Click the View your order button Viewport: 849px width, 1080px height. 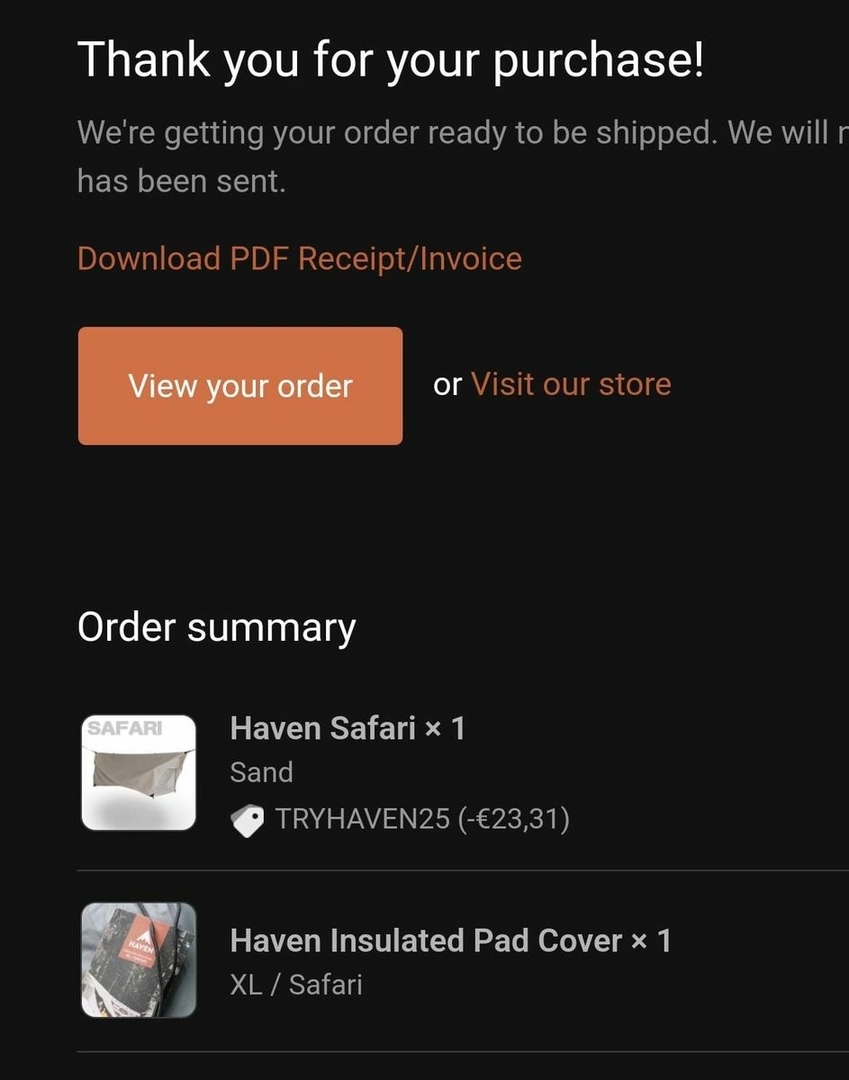click(x=240, y=386)
